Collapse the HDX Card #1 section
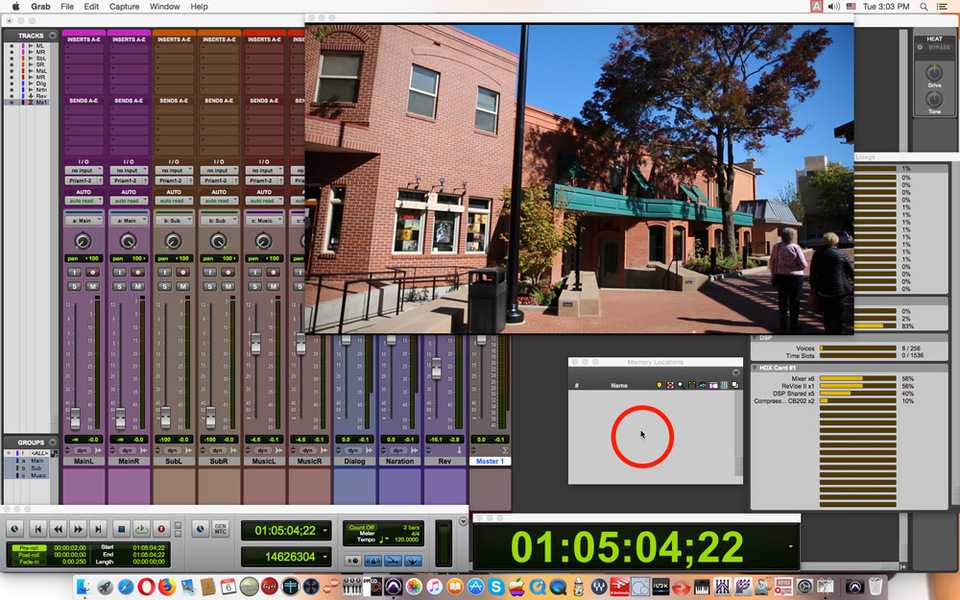Image resolution: width=960 pixels, height=600 pixels. pyautogui.click(x=756, y=368)
